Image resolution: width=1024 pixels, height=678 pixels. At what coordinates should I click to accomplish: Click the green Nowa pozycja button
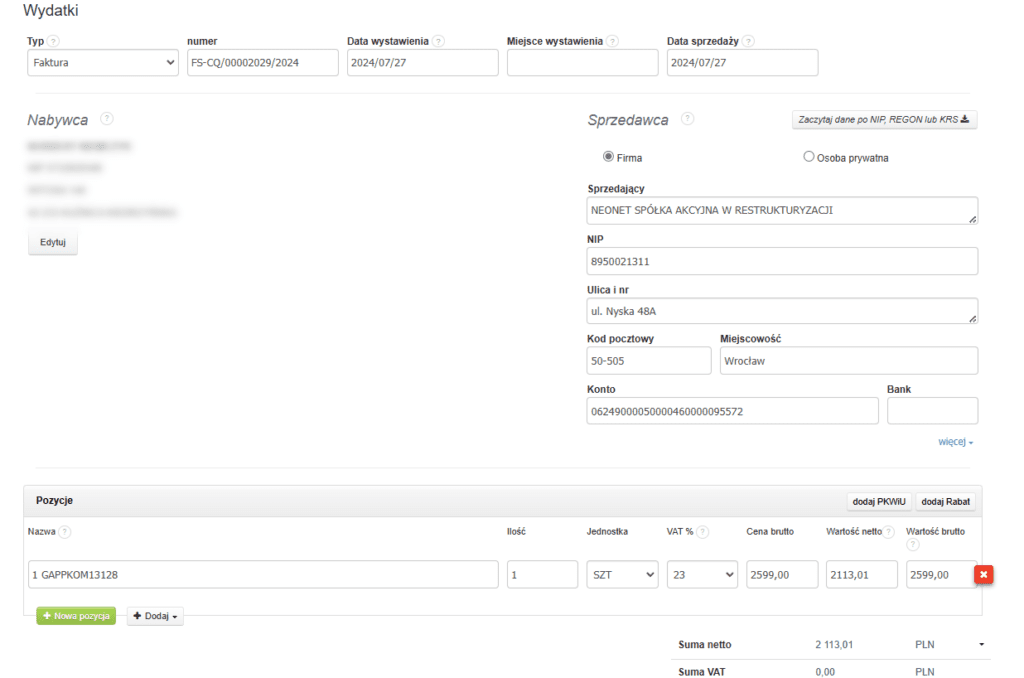tap(76, 616)
